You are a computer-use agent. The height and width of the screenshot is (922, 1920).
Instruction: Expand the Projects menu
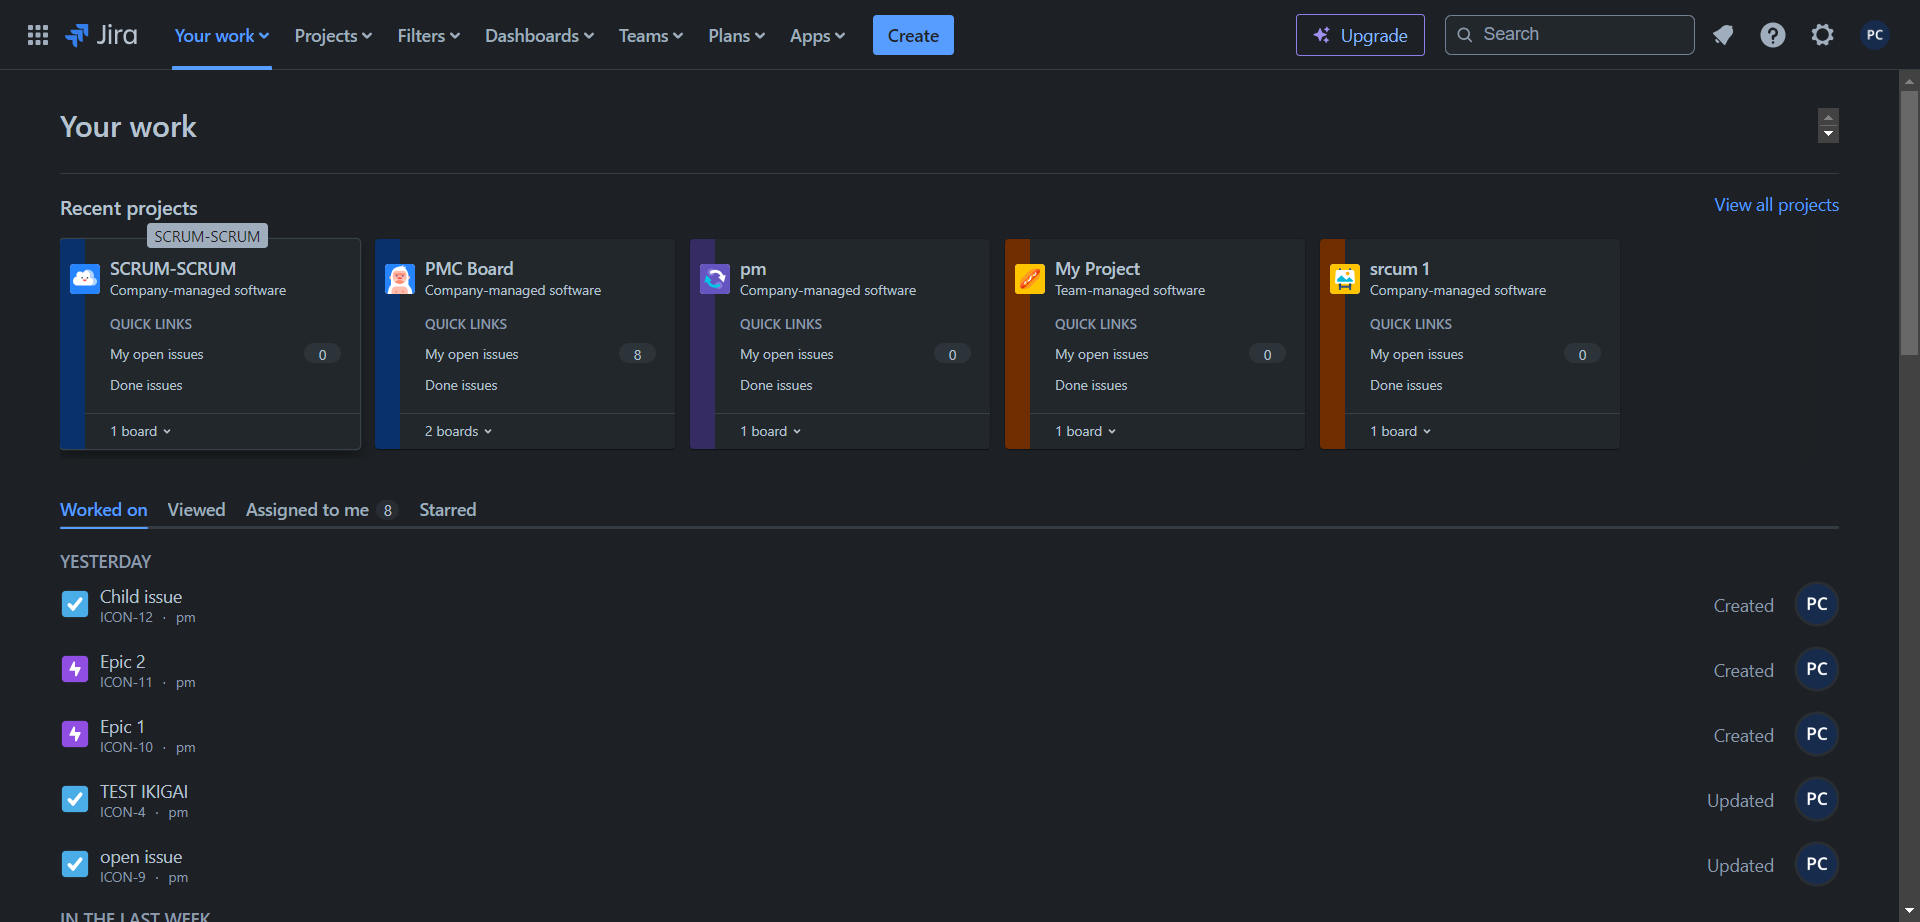point(333,36)
